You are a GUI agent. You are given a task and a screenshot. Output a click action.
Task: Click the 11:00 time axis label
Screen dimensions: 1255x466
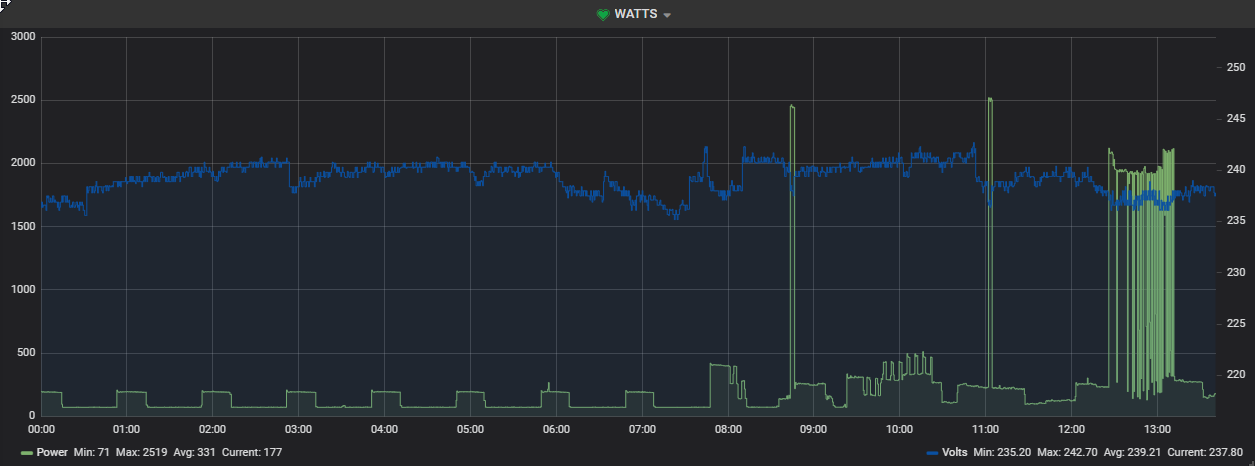985,429
